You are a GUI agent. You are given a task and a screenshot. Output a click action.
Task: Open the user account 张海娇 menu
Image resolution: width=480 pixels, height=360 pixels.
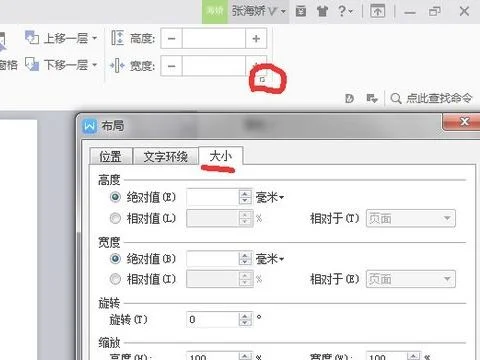pyautogui.click(x=259, y=11)
